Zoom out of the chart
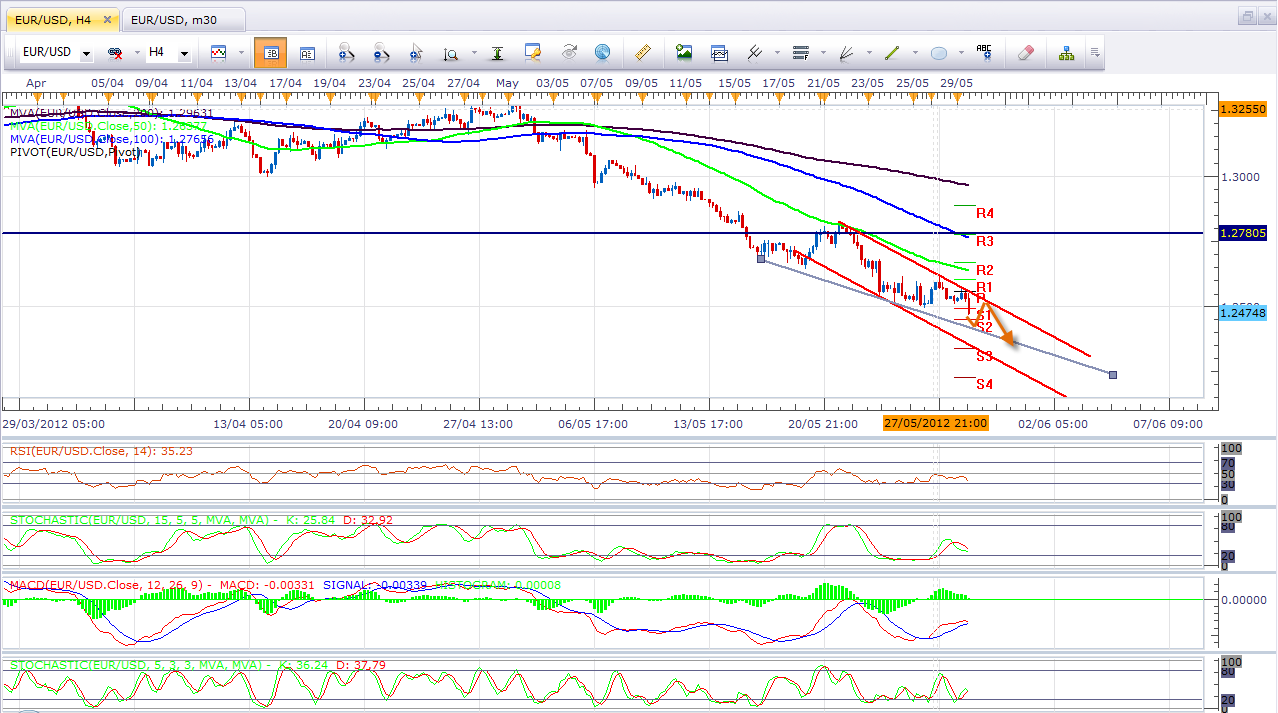The height and width of the screenshot is (713, 1278). [381, 52]
